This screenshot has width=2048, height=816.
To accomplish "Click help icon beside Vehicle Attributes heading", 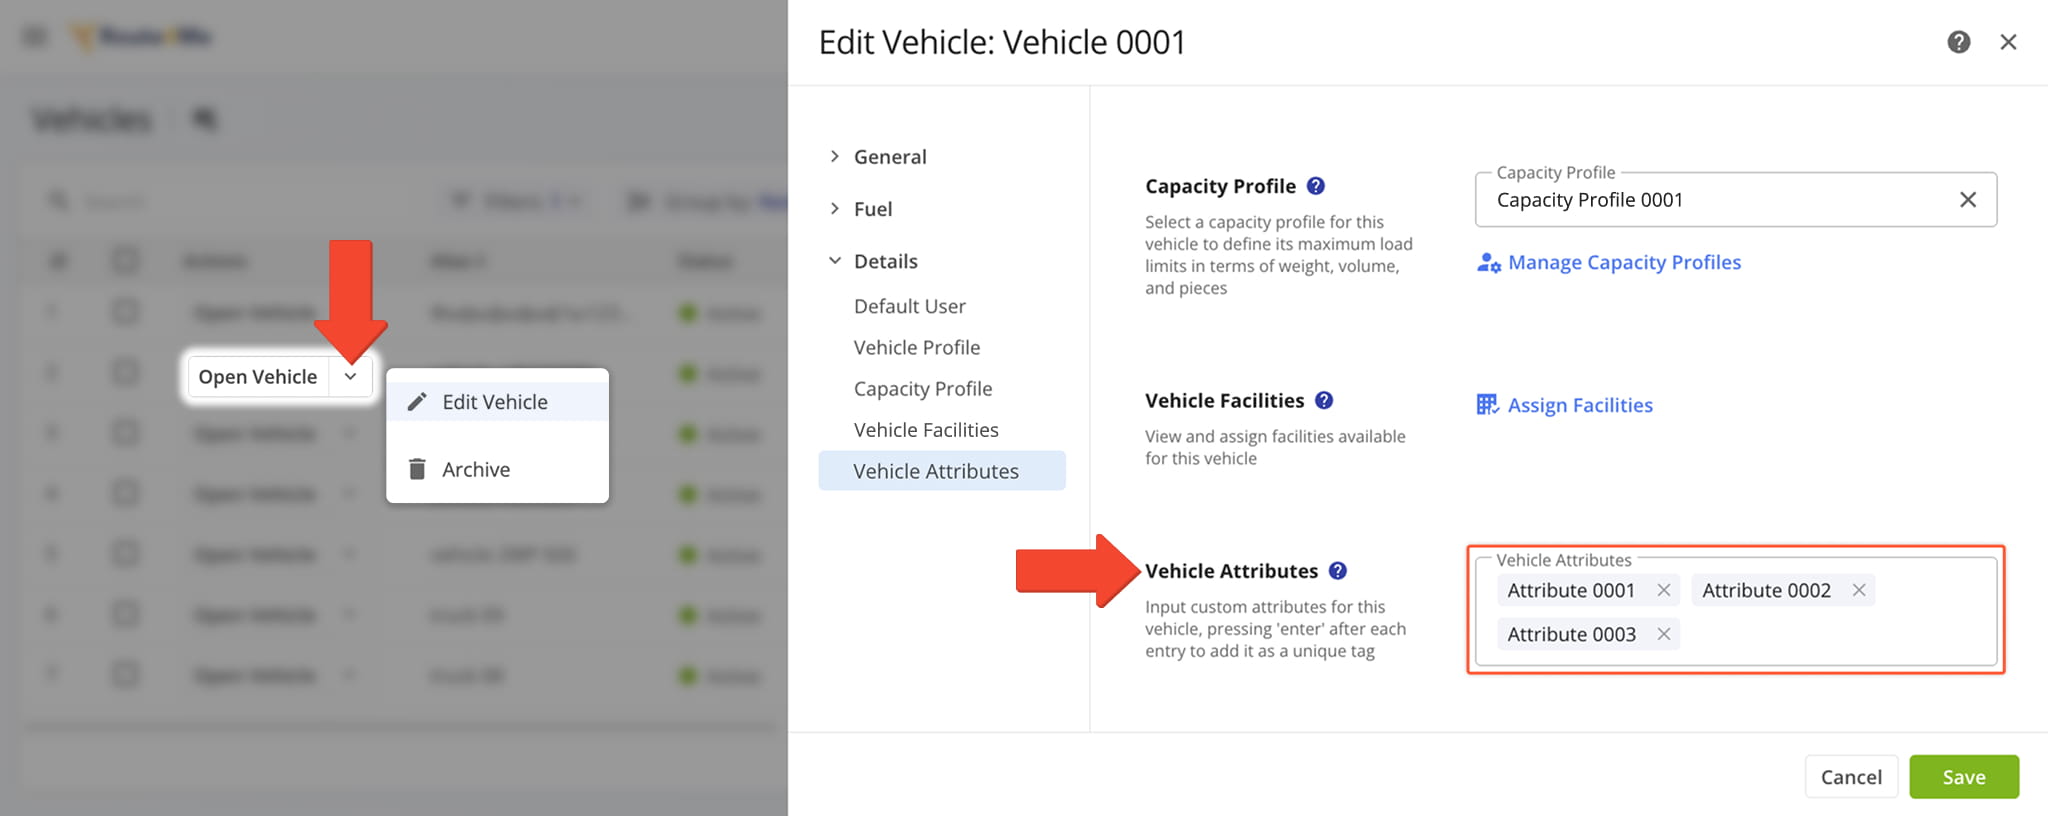I will point(1338,571).
